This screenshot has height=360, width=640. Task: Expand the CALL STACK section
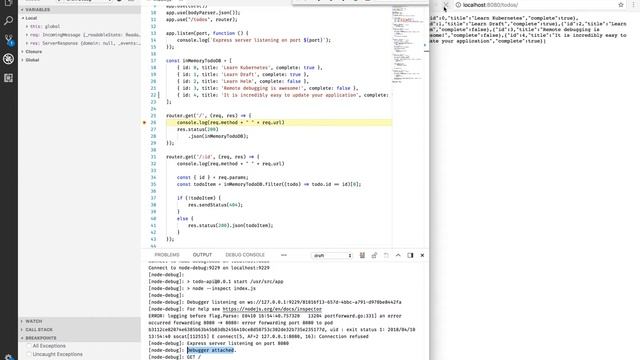point(79,329)
